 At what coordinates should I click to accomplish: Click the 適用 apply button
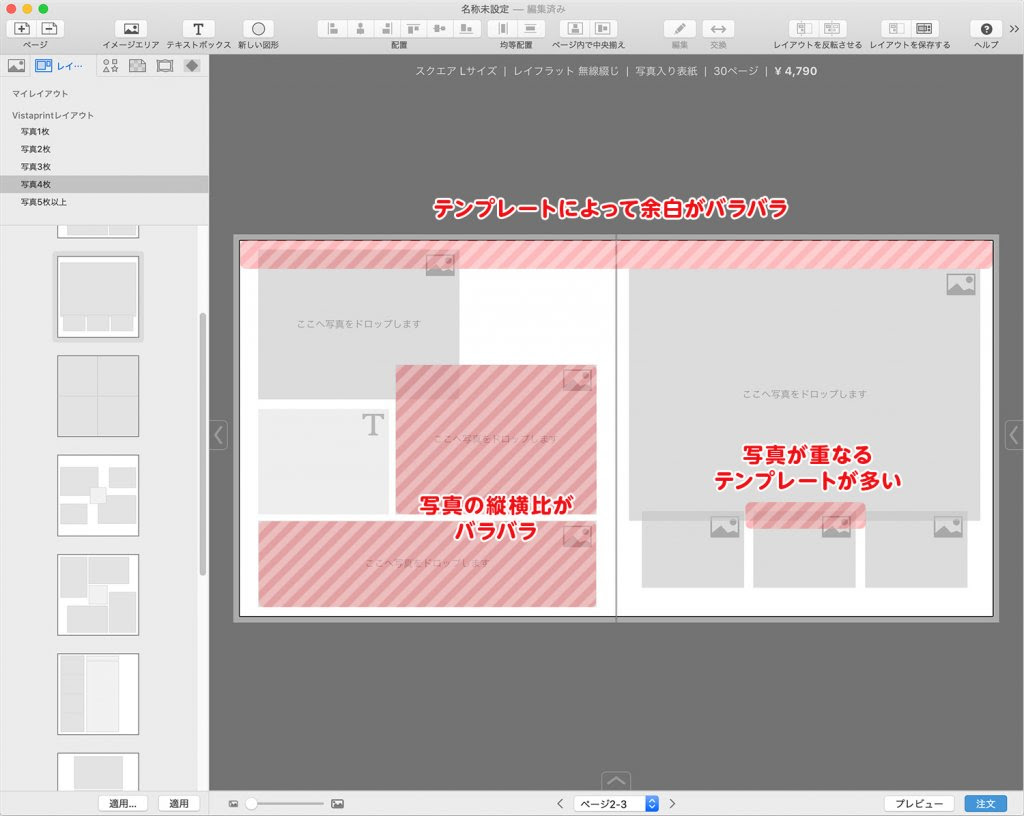point(179,804)
